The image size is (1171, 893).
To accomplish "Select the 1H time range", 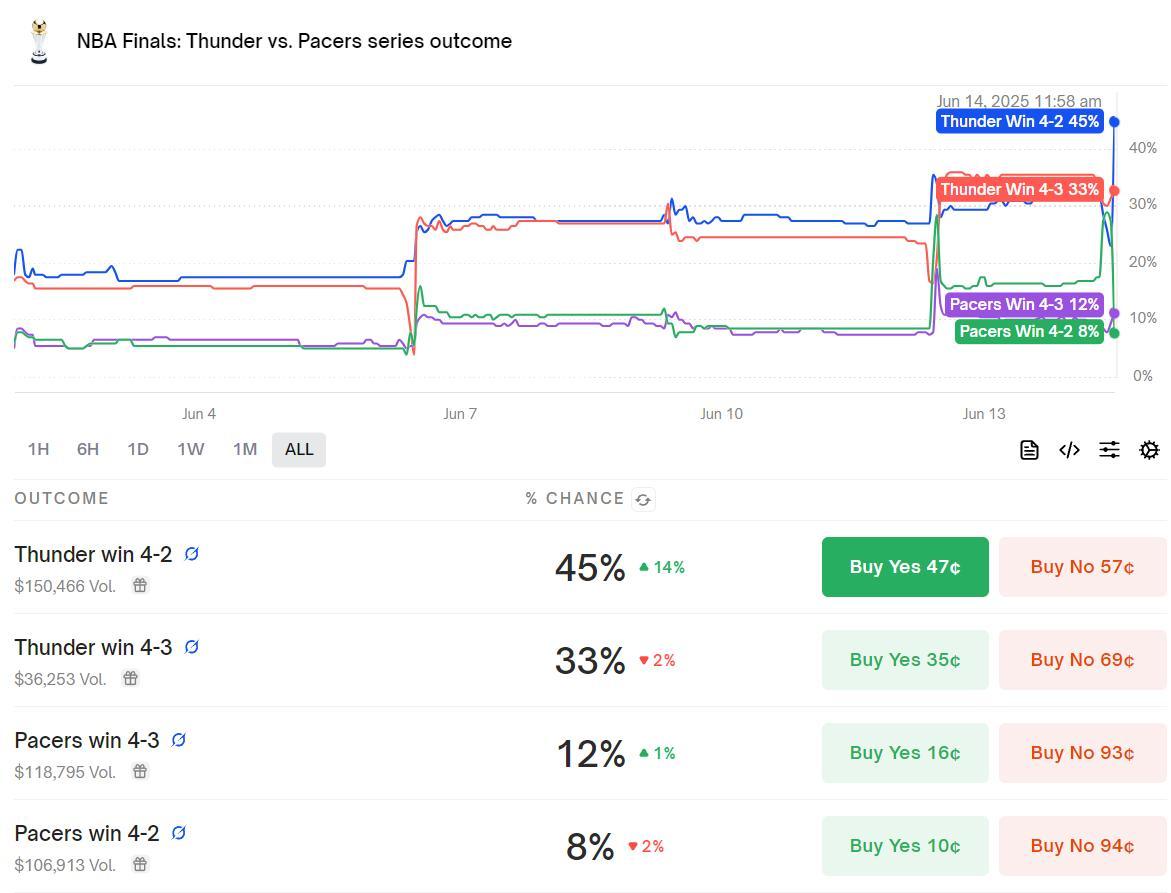I will [38, 449].
